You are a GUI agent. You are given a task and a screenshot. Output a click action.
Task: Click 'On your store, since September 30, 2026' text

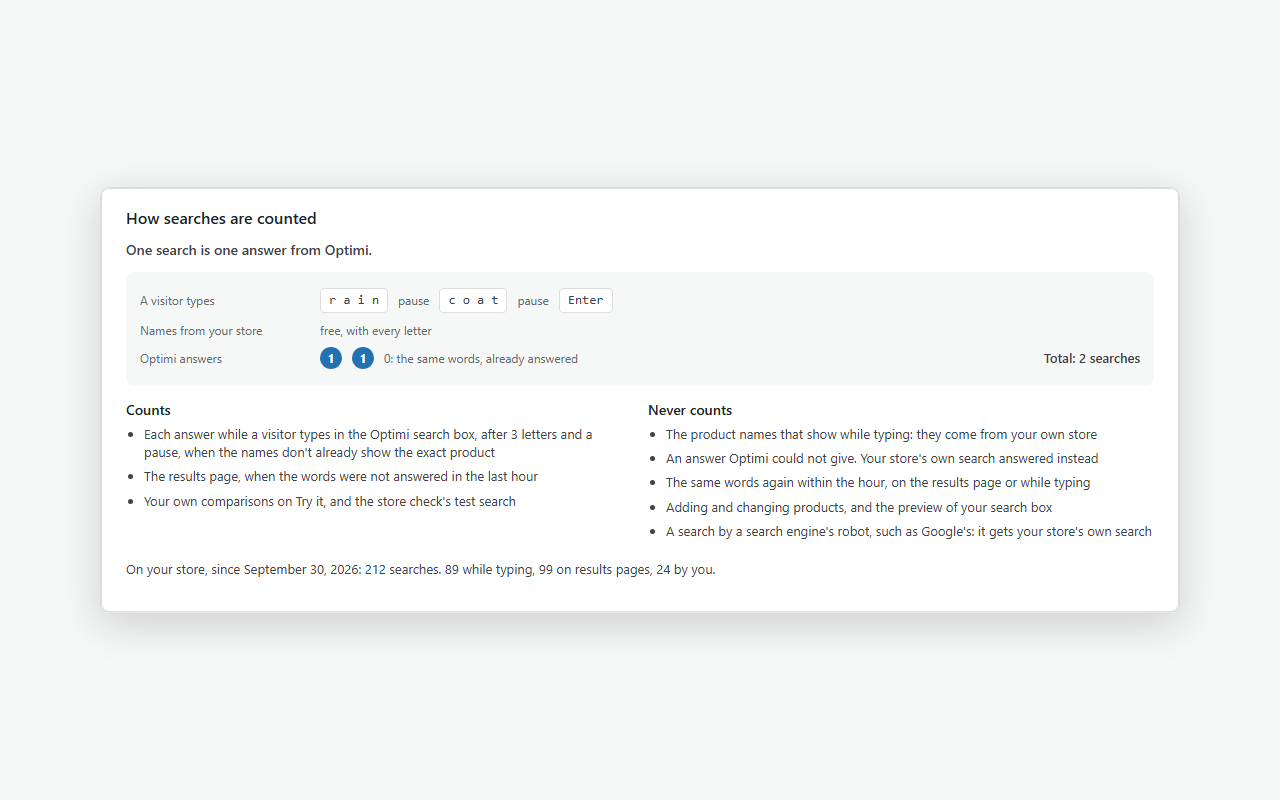[242, 570]
